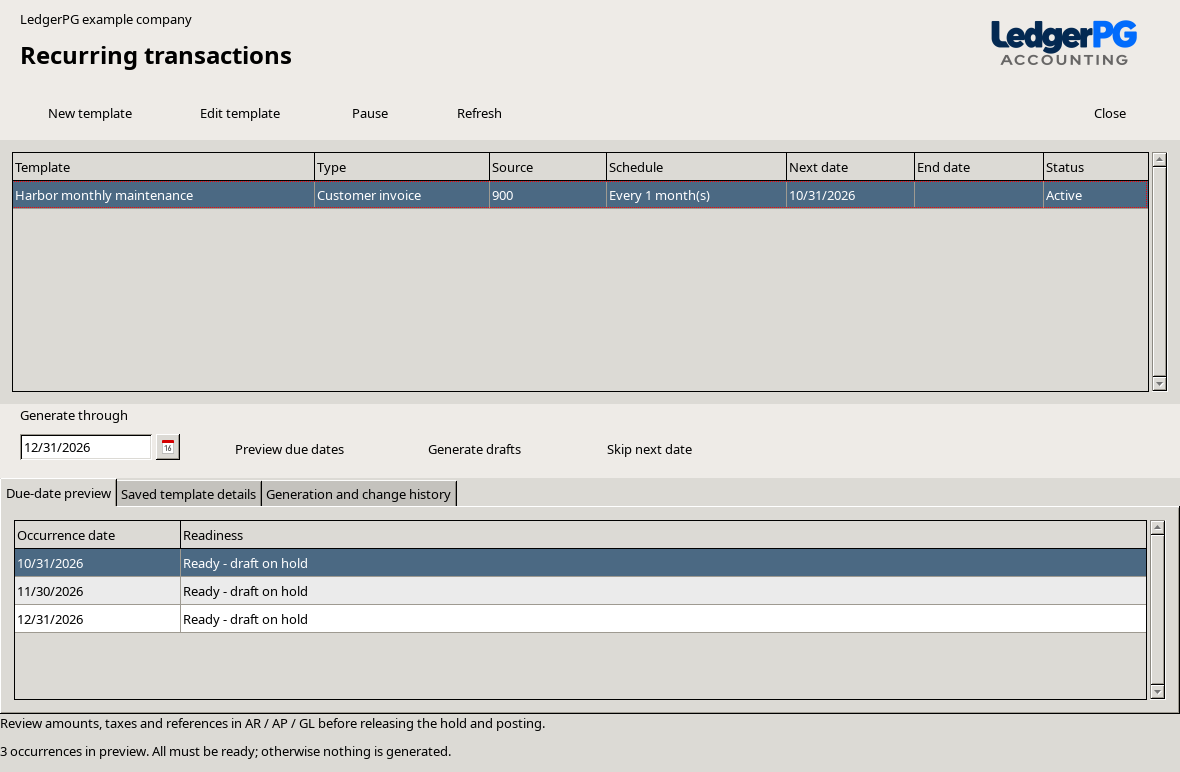Pause the selected recurring template
Viewport: 1180px width, 772px height.
(370, 114)
